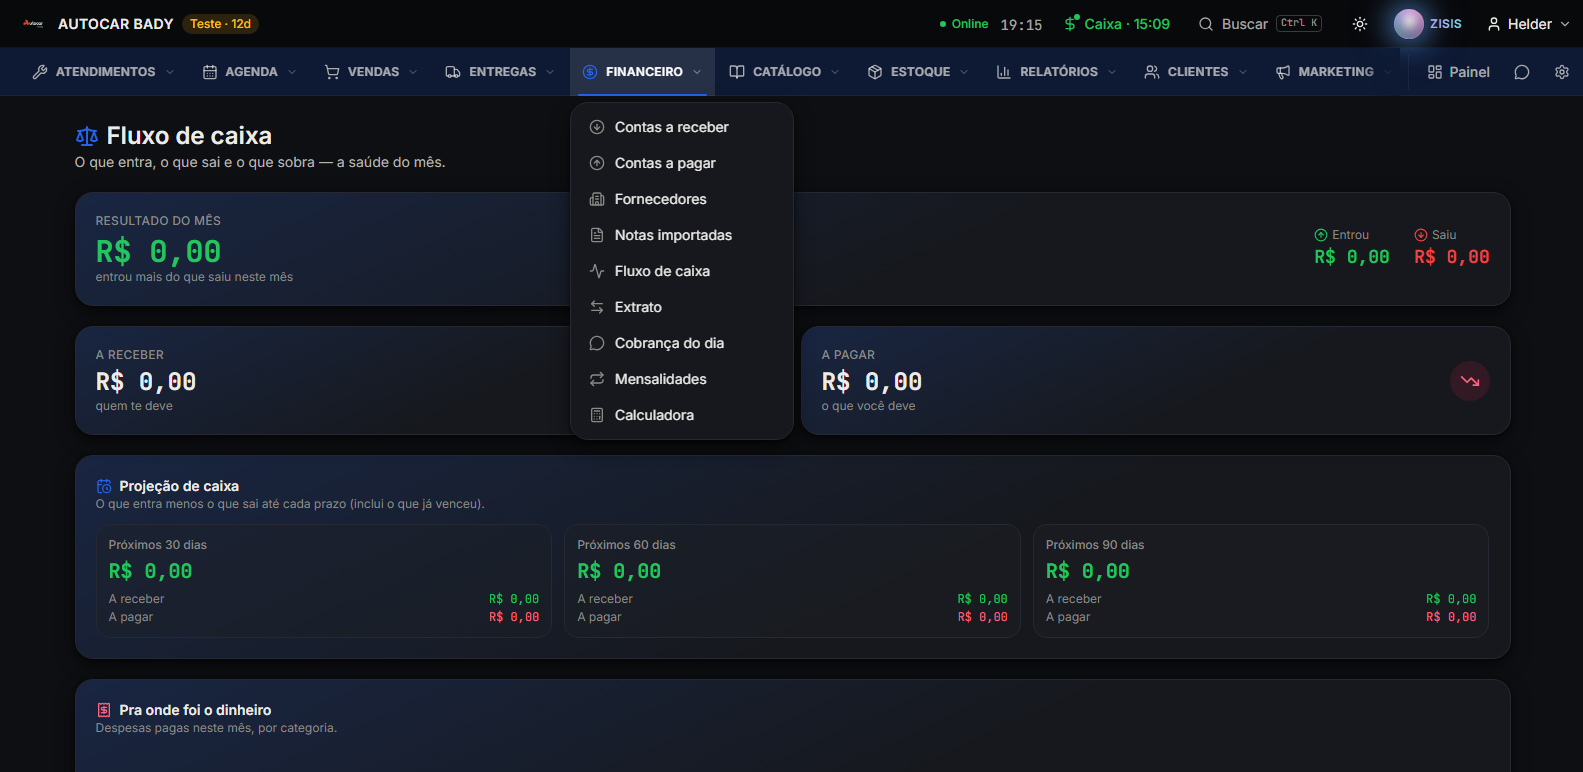
Task: Open chat bubble icon beside Painel
Action: coord(1522,72)
